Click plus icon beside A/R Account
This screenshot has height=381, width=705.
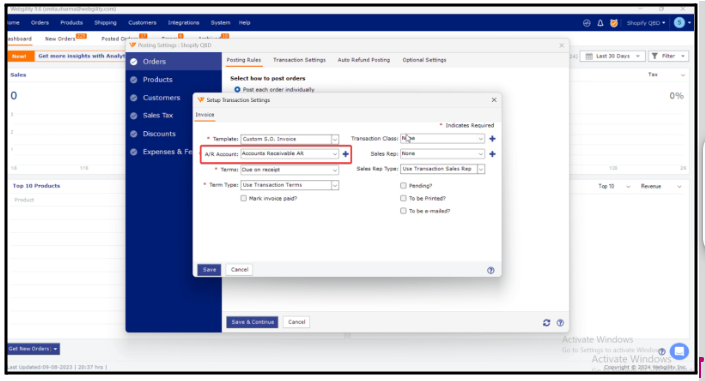tap(345, 154)
